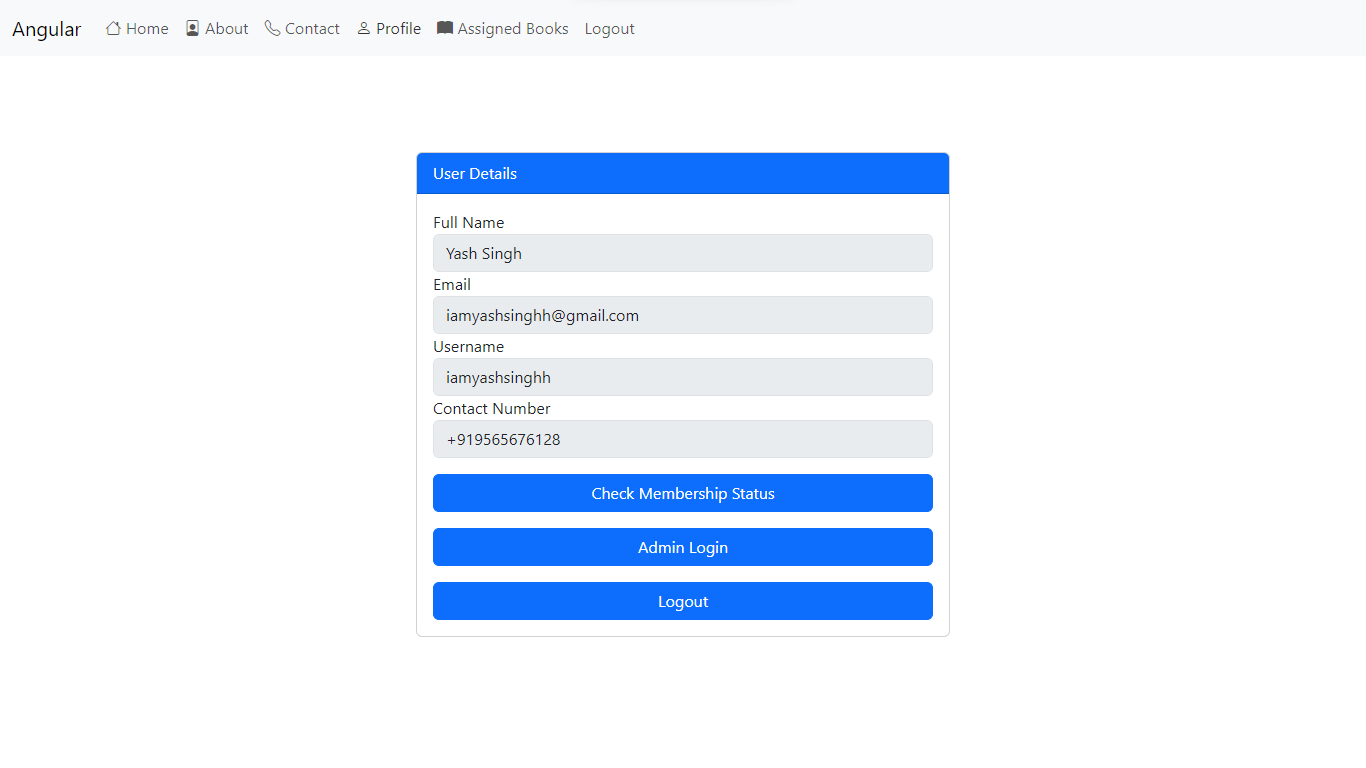The height and width of the screenshot is (768, 1366).
Task: Click the house icon beside Home
Action: pyautogui.click(x=113, y=29)
